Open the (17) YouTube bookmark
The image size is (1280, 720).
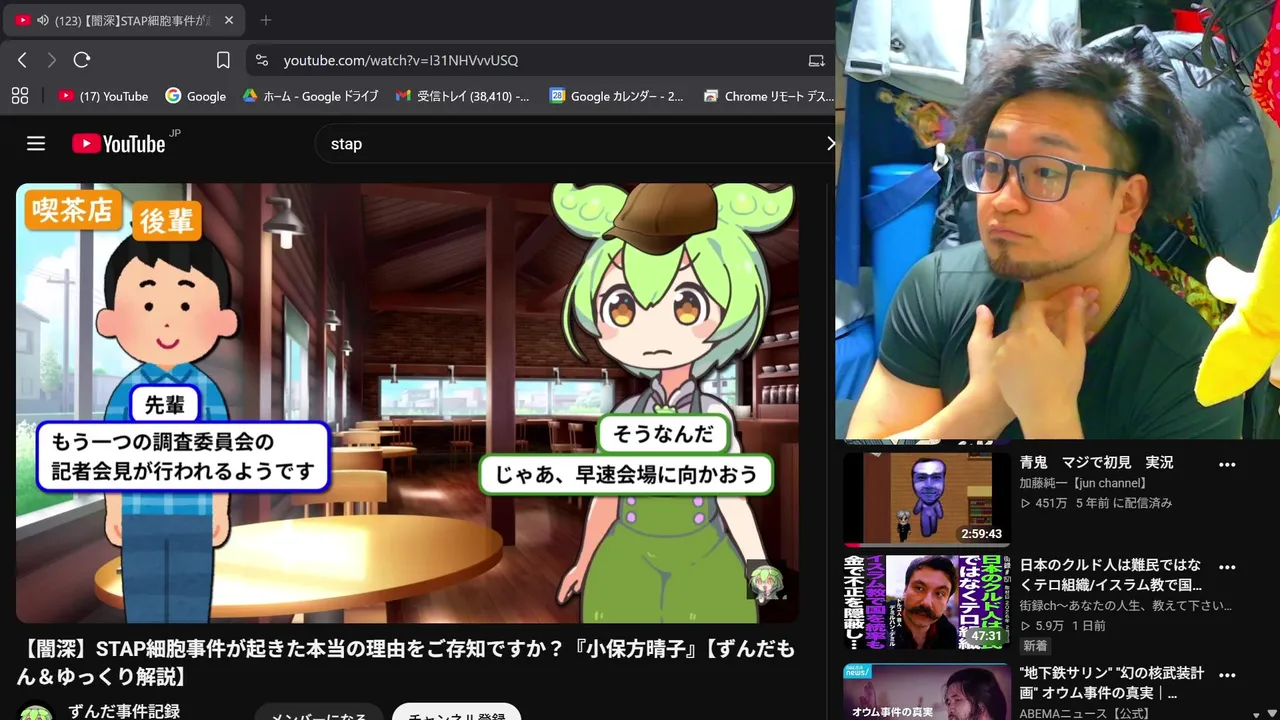click(x=103, y=96)
